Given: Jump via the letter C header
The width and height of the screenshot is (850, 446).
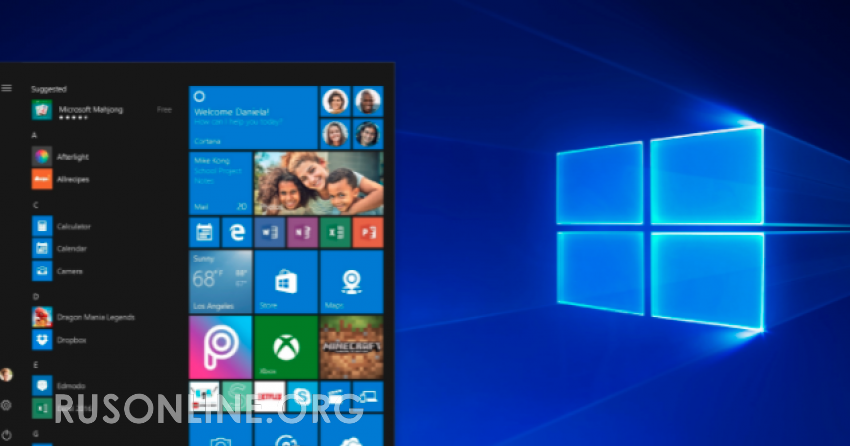Looking at the screenshot, I should [x=35, y=205].
